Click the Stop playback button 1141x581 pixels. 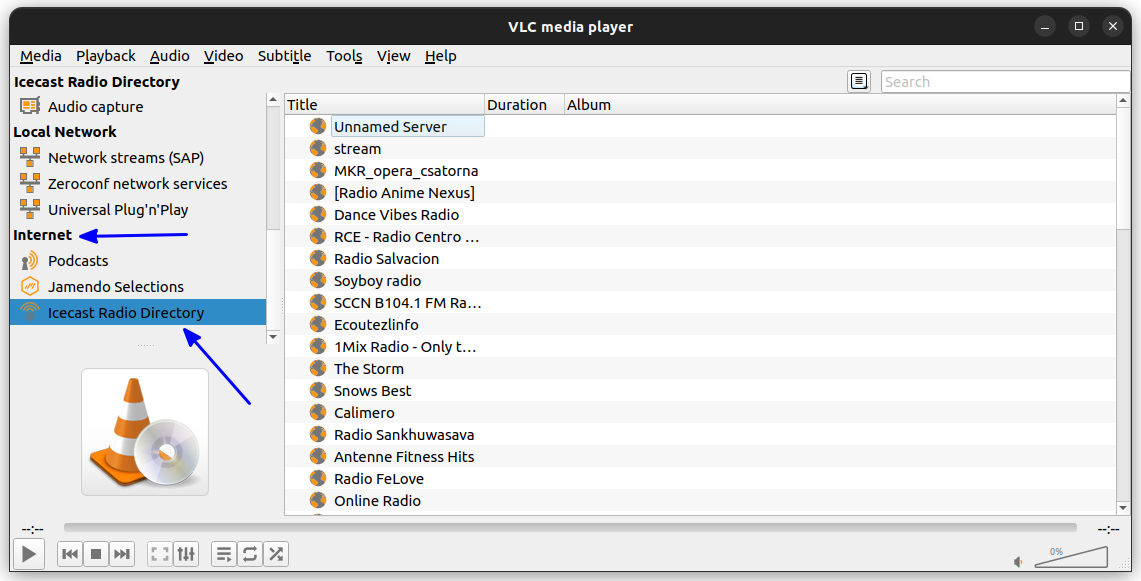pyautogui.click(x=96, y=553)
